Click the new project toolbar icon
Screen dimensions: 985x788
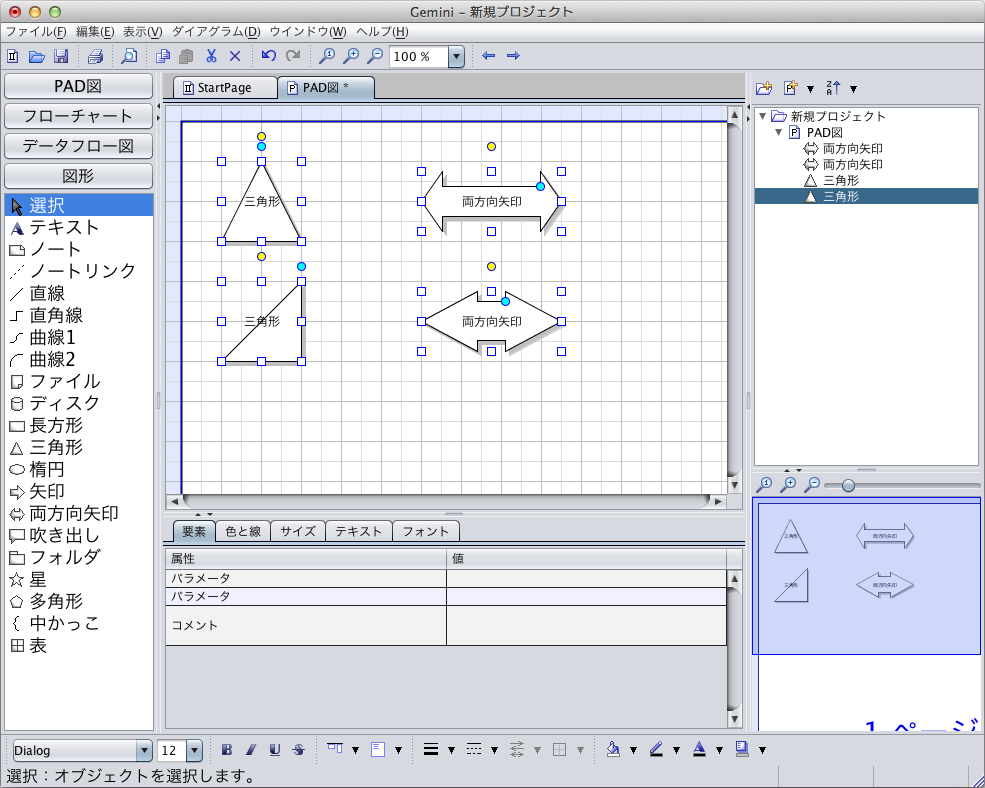click(x=13, y=56)
